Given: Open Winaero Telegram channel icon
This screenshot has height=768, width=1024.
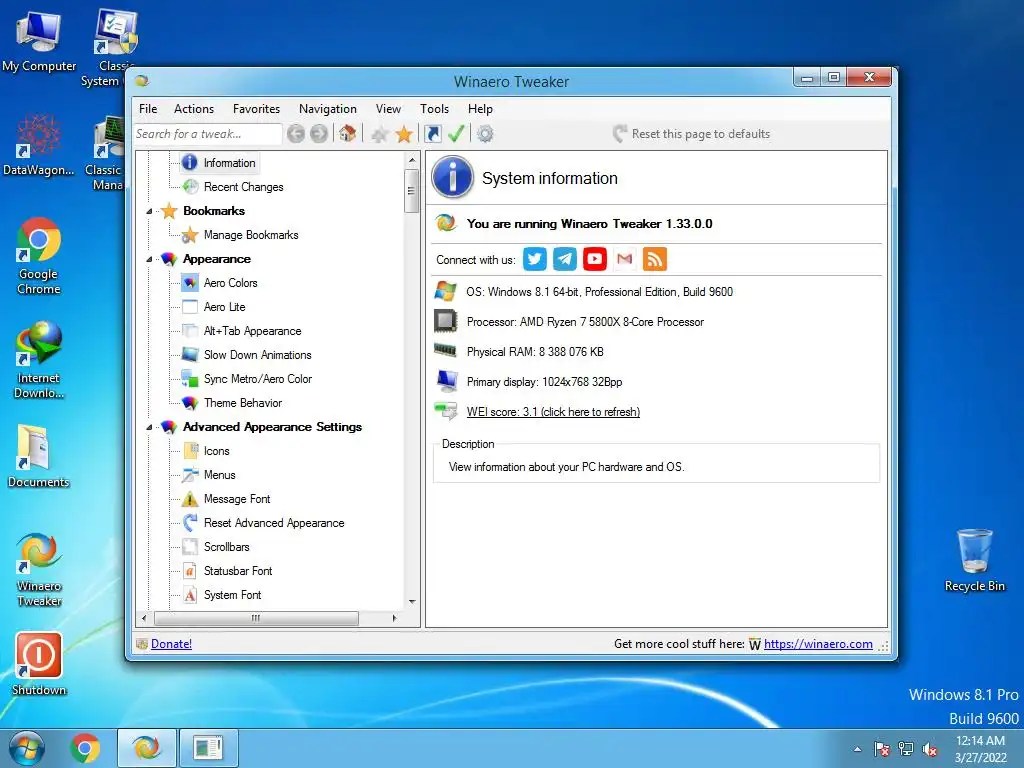Looking at the screenshot, I should tap(565, 259).
